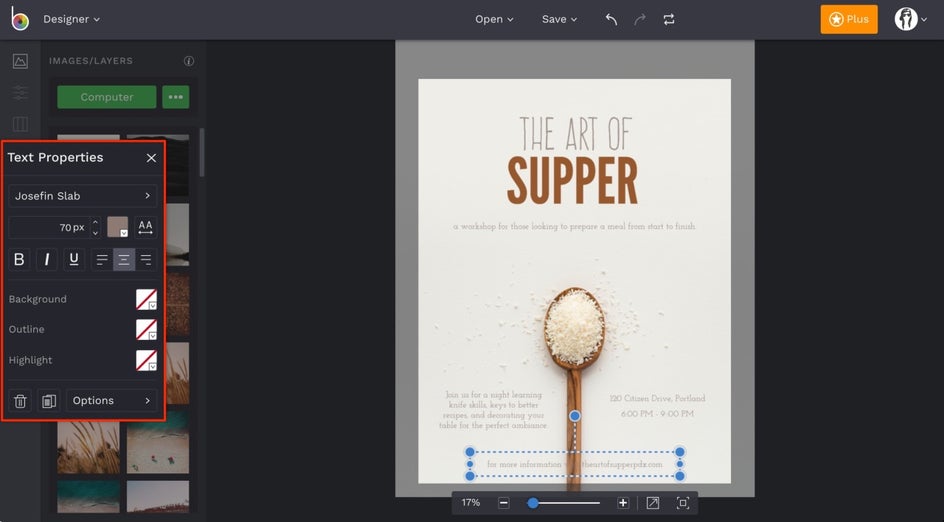
Task: Open the Josefin Slab font dropdown
Action: 83,196
